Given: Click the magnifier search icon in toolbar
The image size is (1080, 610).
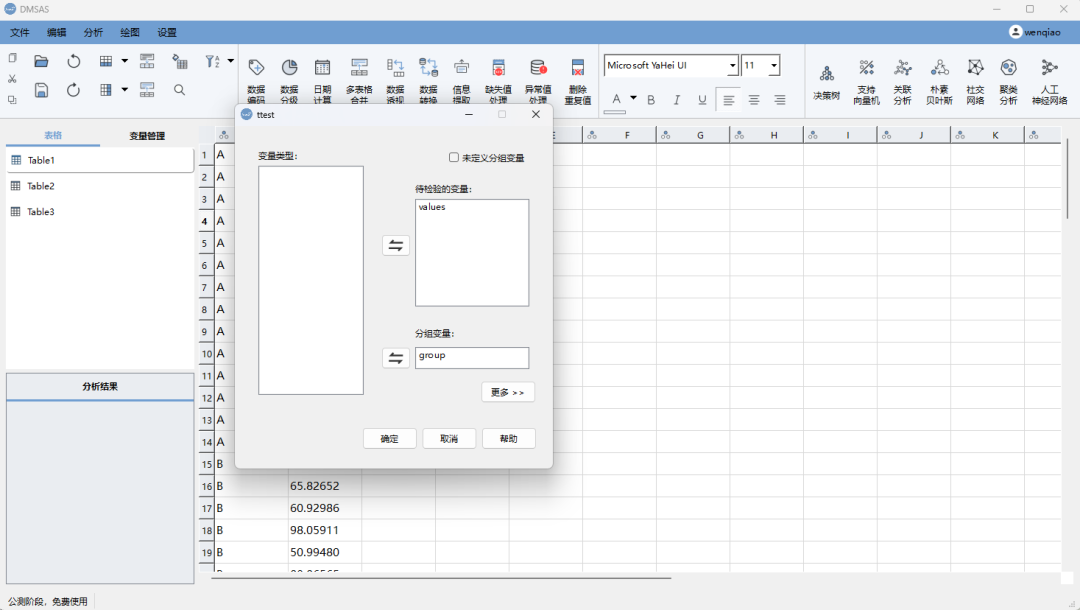Looking at the screenshot, I should point(180,90).
